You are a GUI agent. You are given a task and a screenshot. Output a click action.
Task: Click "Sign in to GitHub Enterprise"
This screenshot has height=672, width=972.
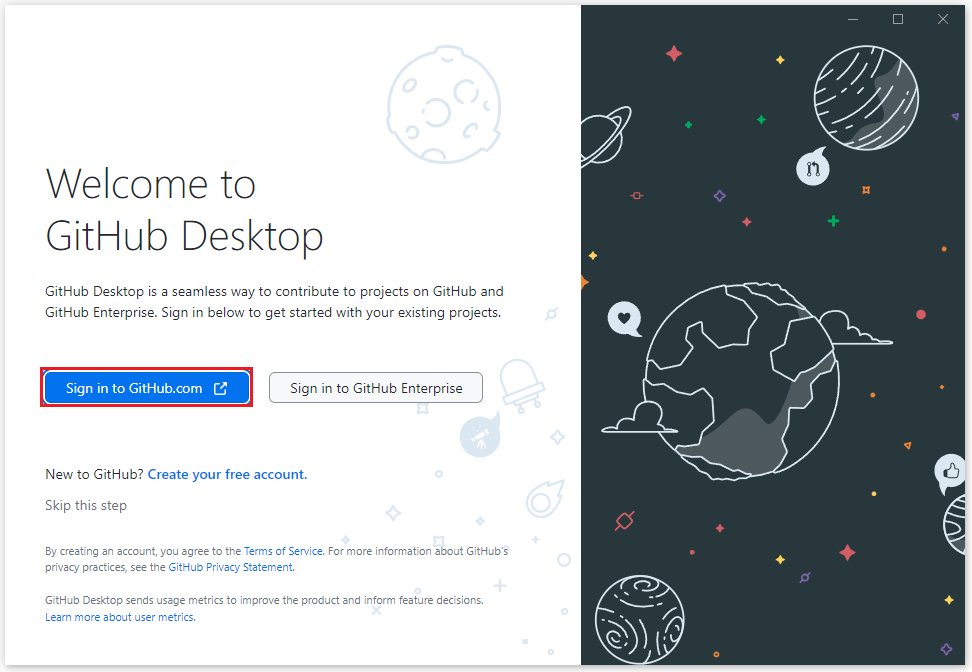coord(375,387)
